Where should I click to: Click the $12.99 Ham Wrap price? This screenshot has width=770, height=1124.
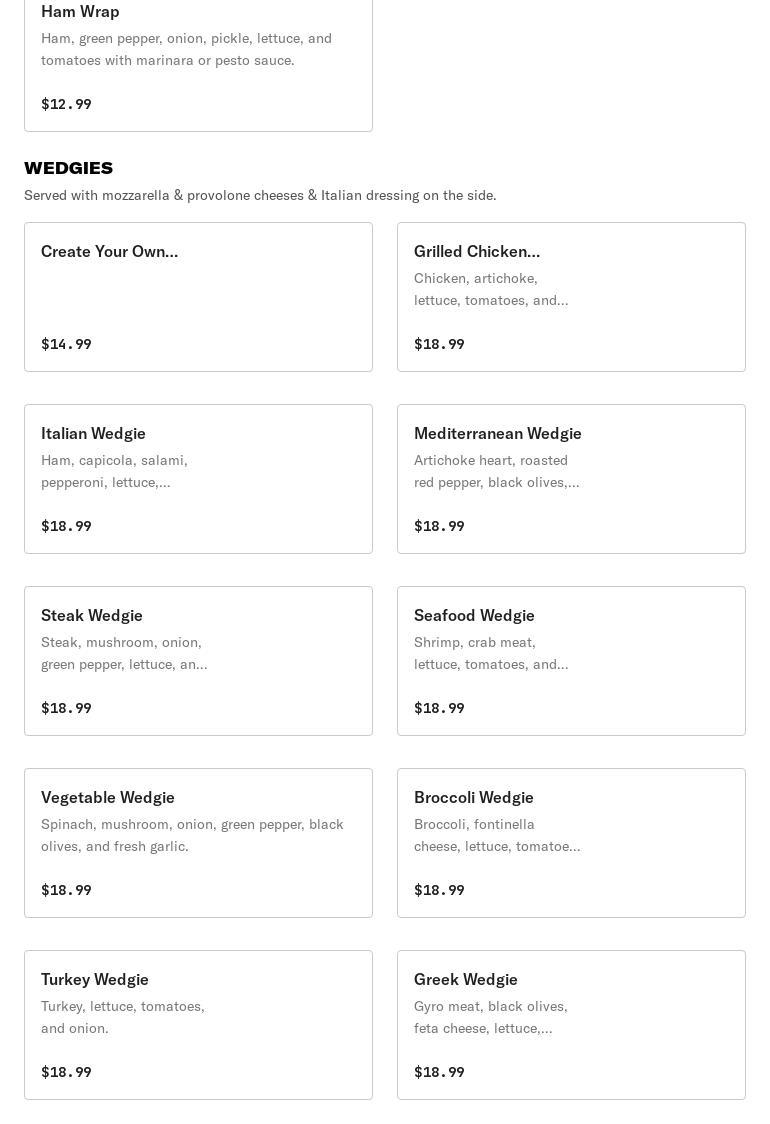tap(66, 104)
